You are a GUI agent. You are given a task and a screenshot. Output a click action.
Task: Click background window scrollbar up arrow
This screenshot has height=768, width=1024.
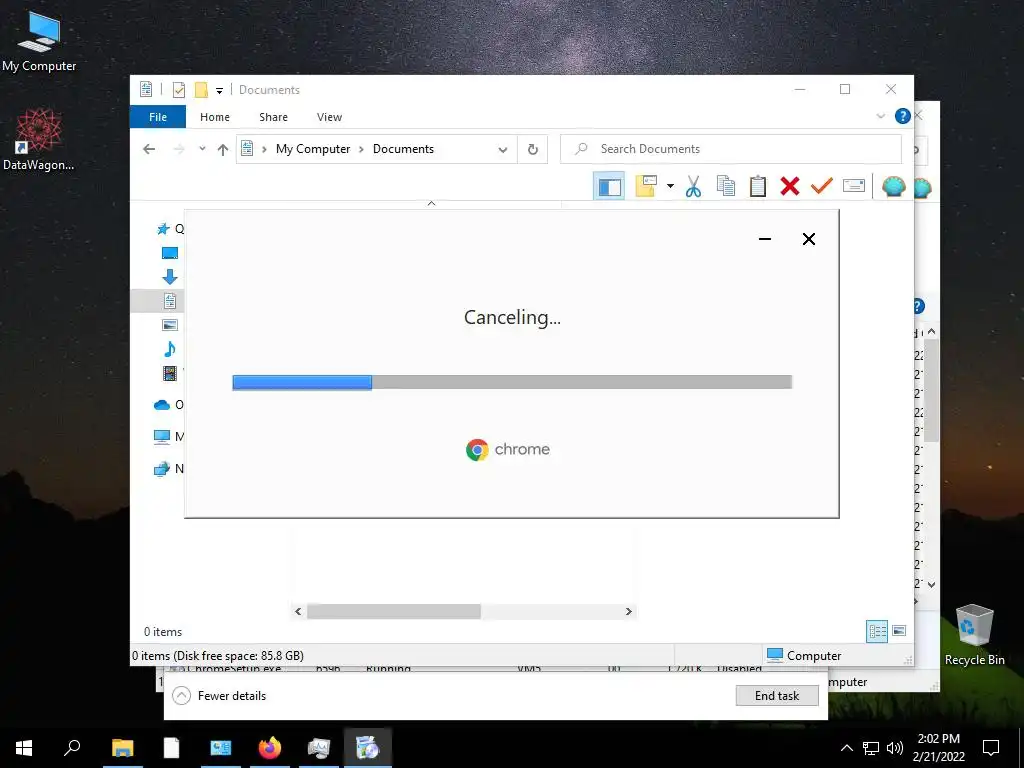tap(932, 332)
